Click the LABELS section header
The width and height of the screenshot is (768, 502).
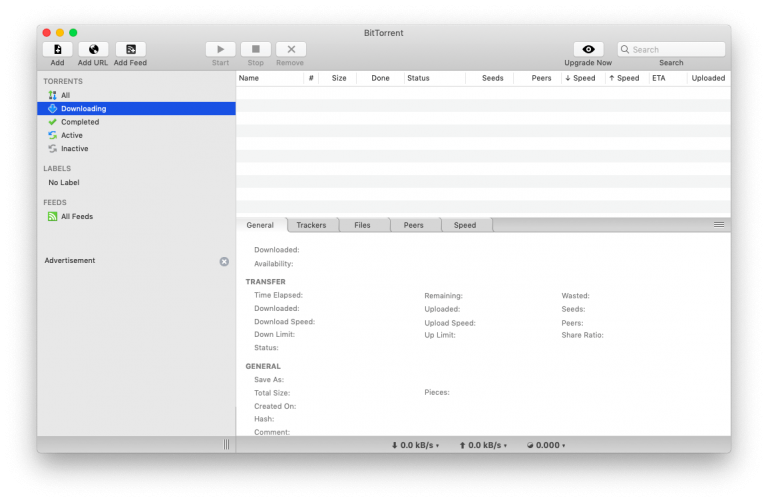pos(57,168)
